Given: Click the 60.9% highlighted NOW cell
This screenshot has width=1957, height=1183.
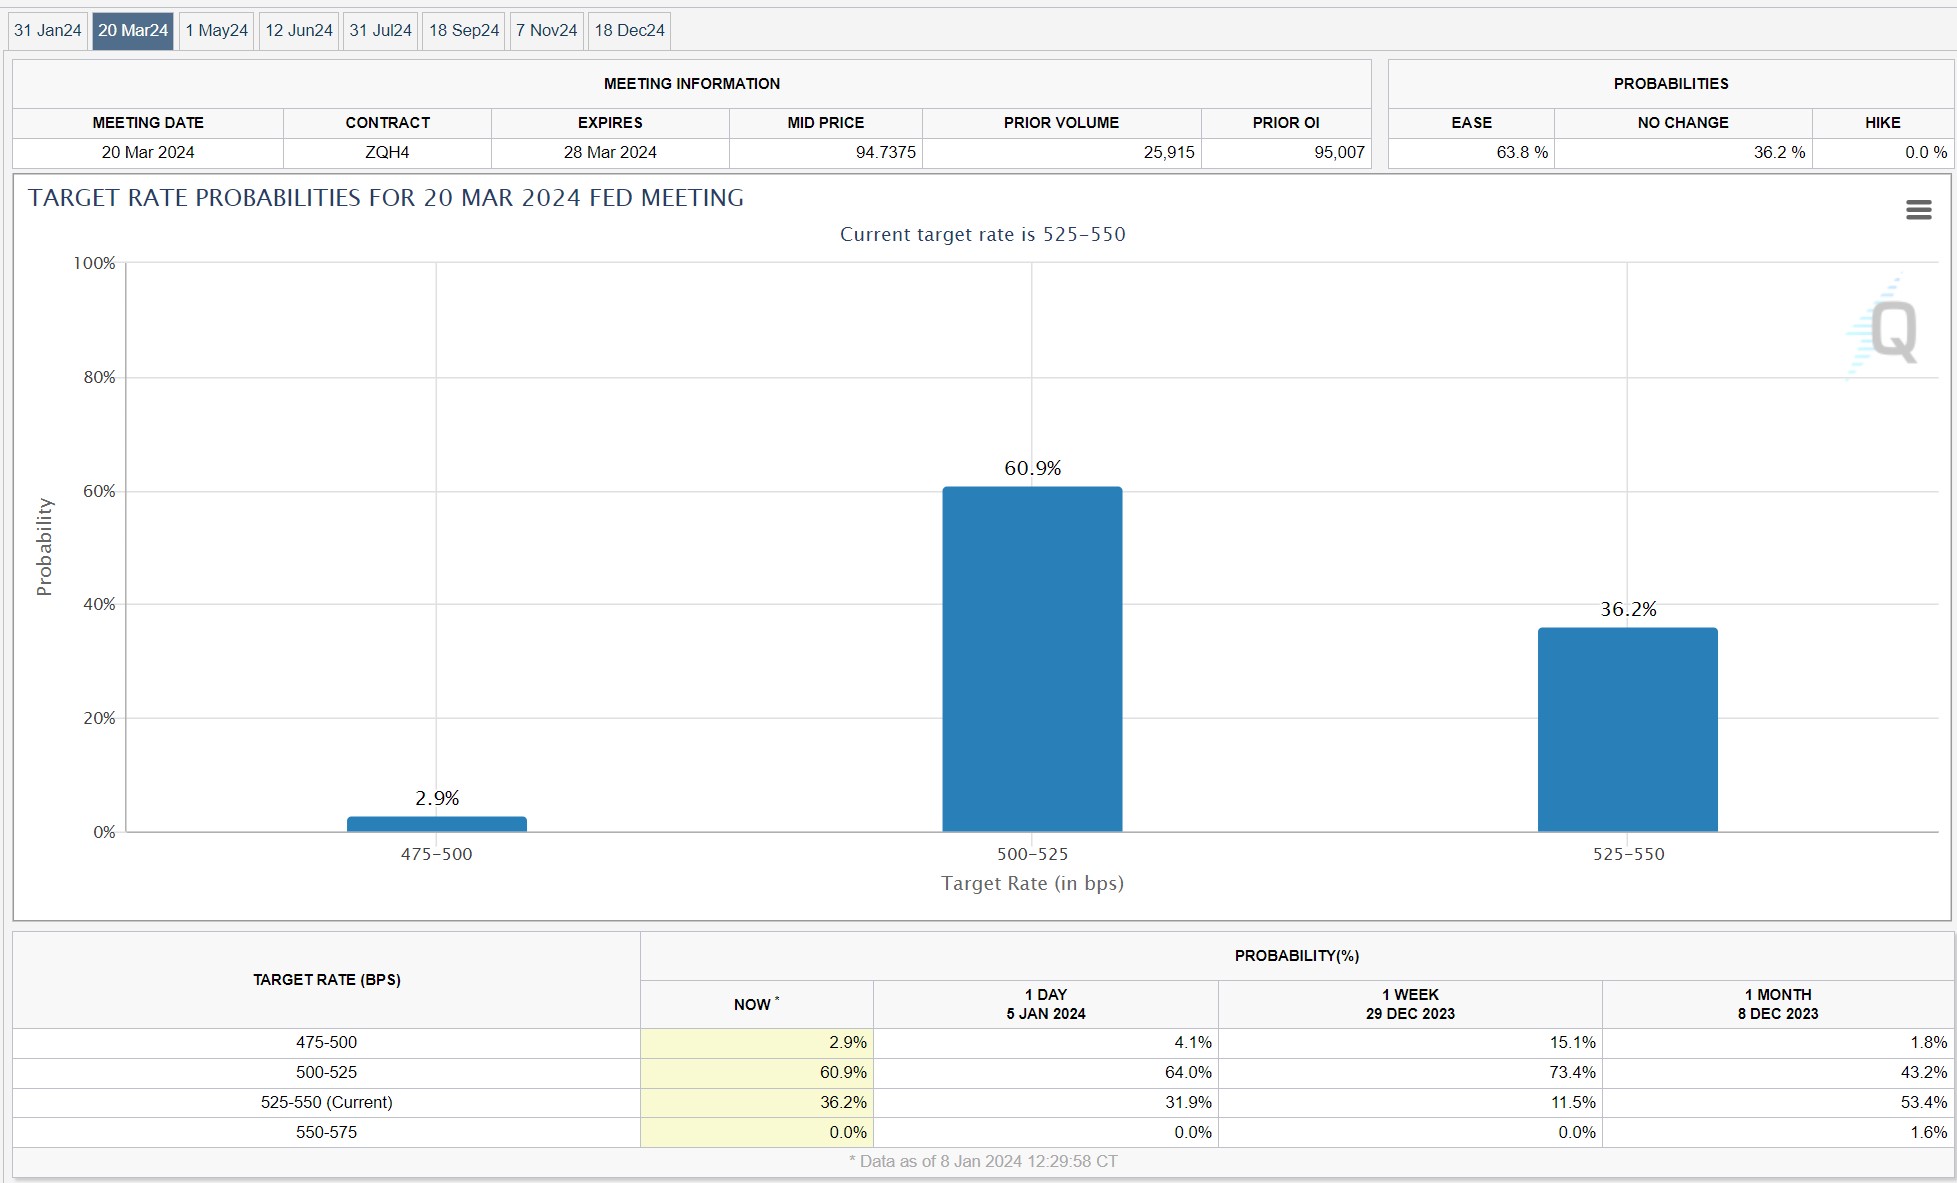Looking at the screenshot, I should 757,1072.
